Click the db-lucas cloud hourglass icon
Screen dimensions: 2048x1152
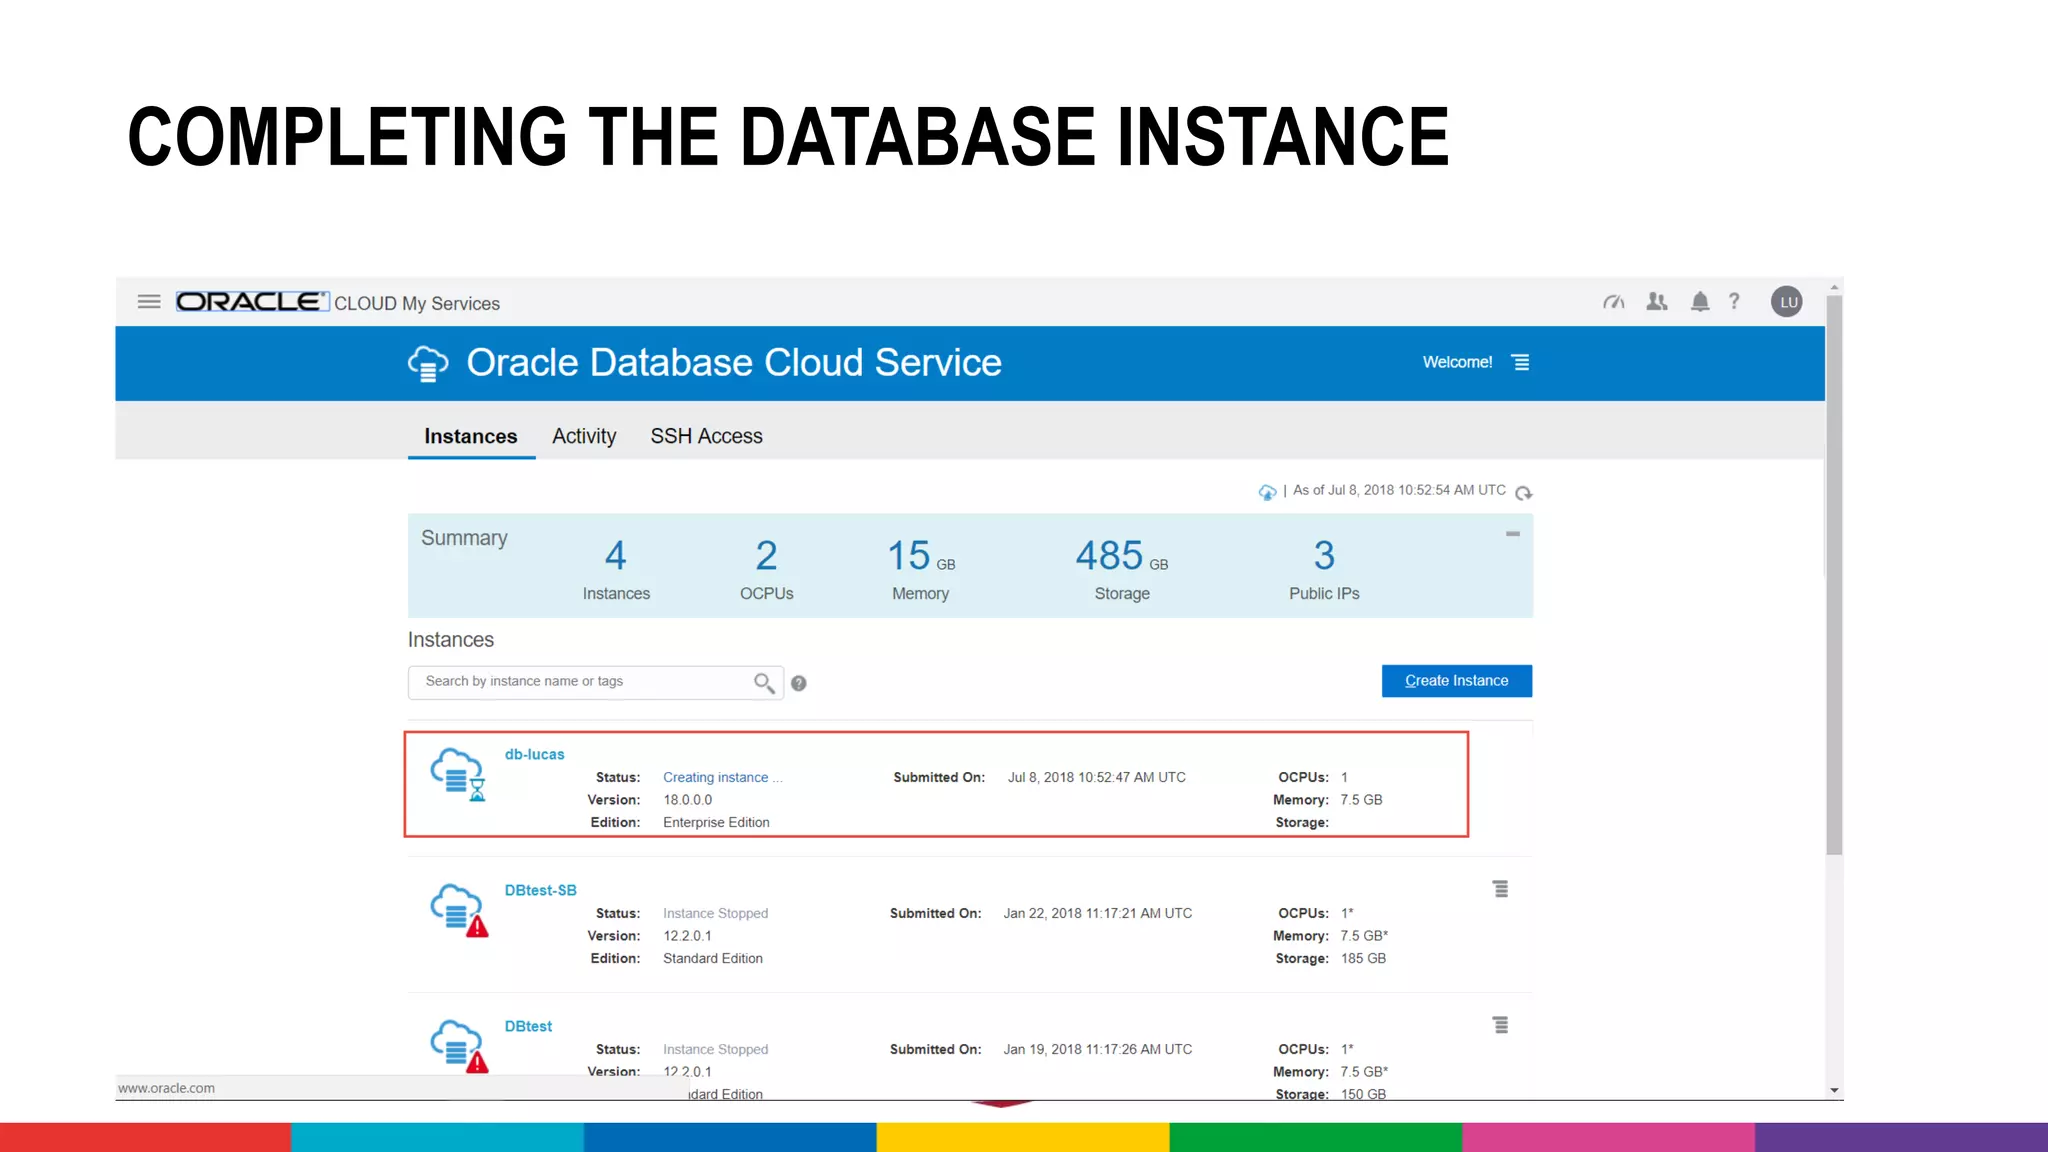458,775
